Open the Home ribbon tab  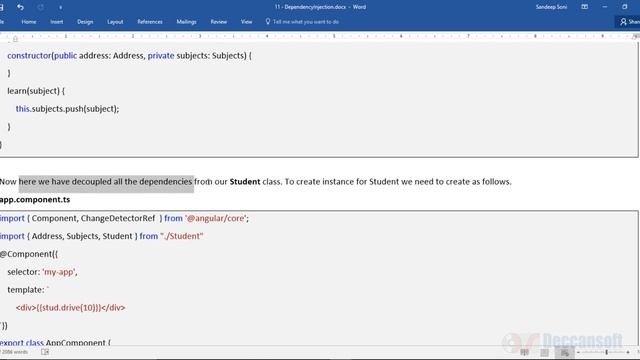(29, 22)
